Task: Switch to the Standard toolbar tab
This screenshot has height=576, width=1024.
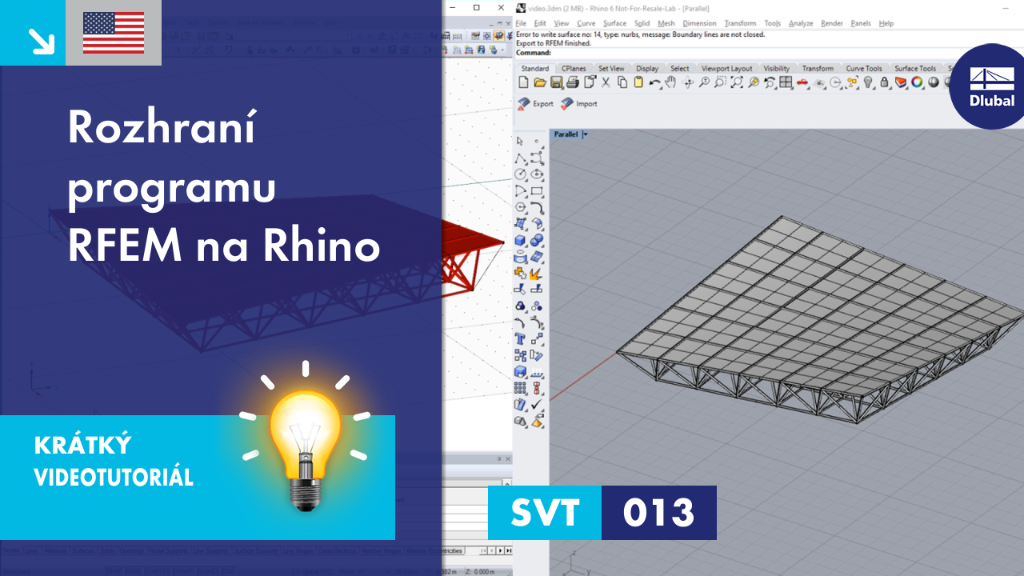Action: coord(535,69)
